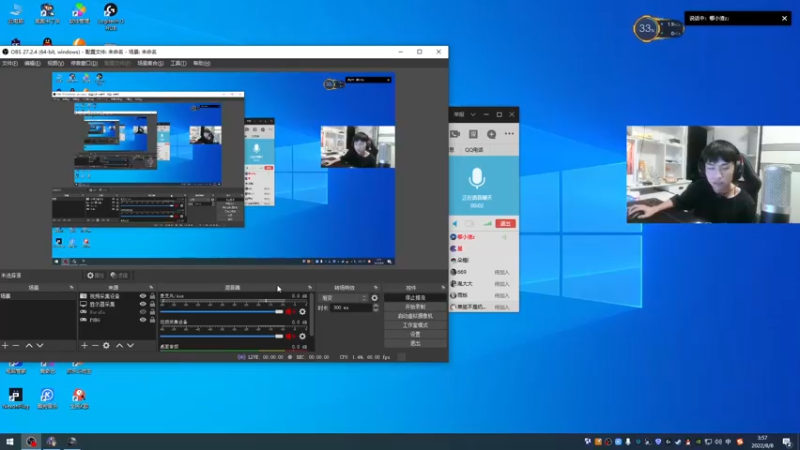The width and height of the screenshot is (800, 450).
Task: Open the 场景集合(S) menu in OBS
Action: pos(150,63)
